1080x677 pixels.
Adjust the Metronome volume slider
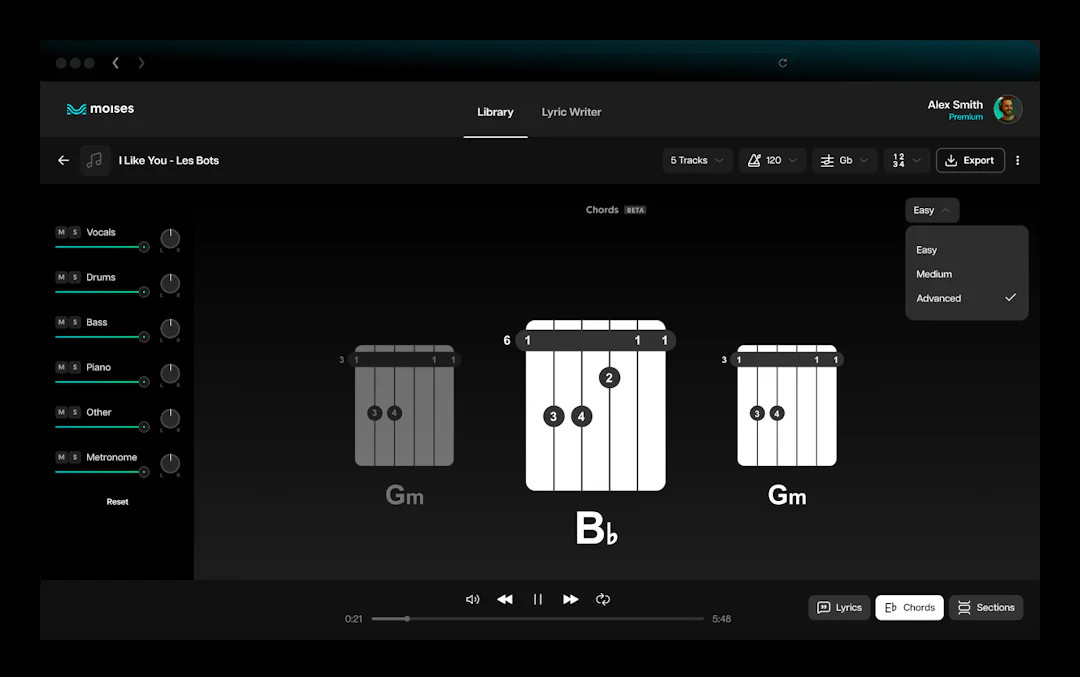tap(102, 472)
